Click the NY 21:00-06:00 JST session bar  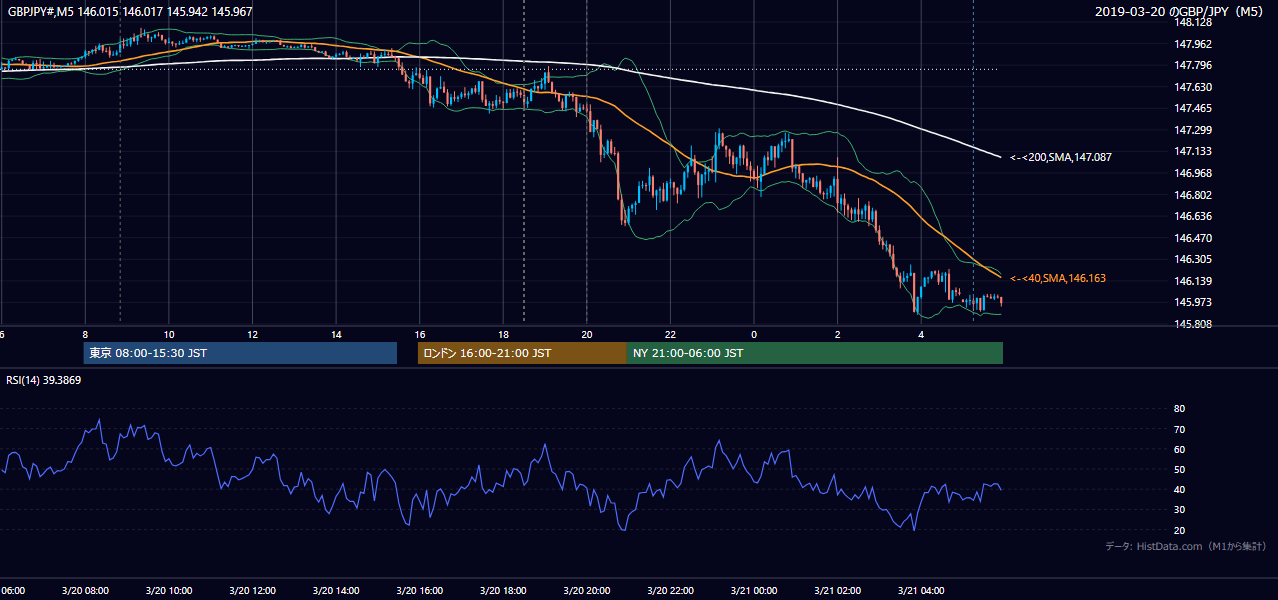815,353
